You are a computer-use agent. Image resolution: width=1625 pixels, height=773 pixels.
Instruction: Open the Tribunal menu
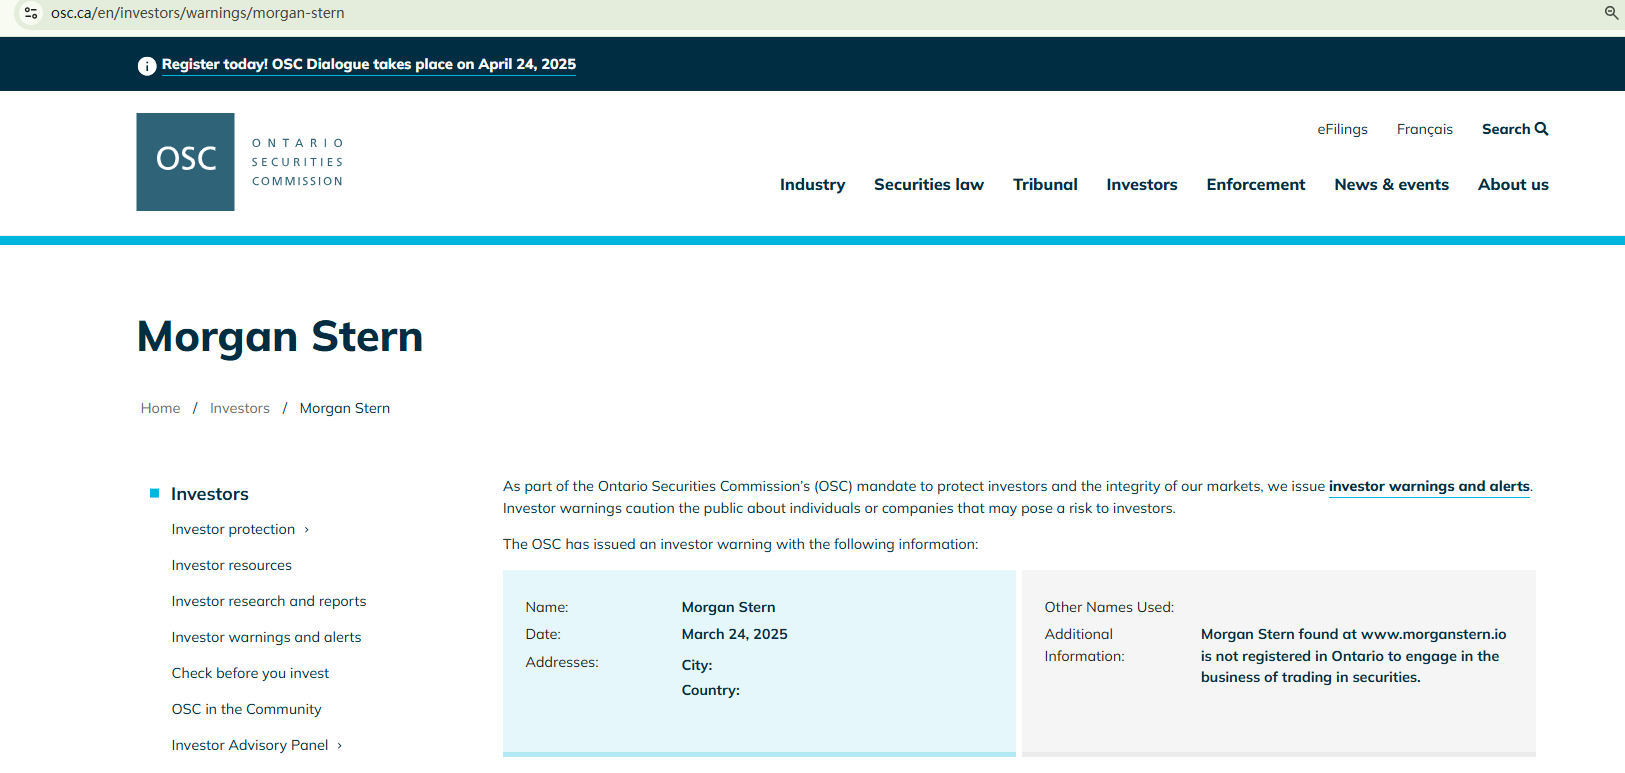(x=1045, y=185)
